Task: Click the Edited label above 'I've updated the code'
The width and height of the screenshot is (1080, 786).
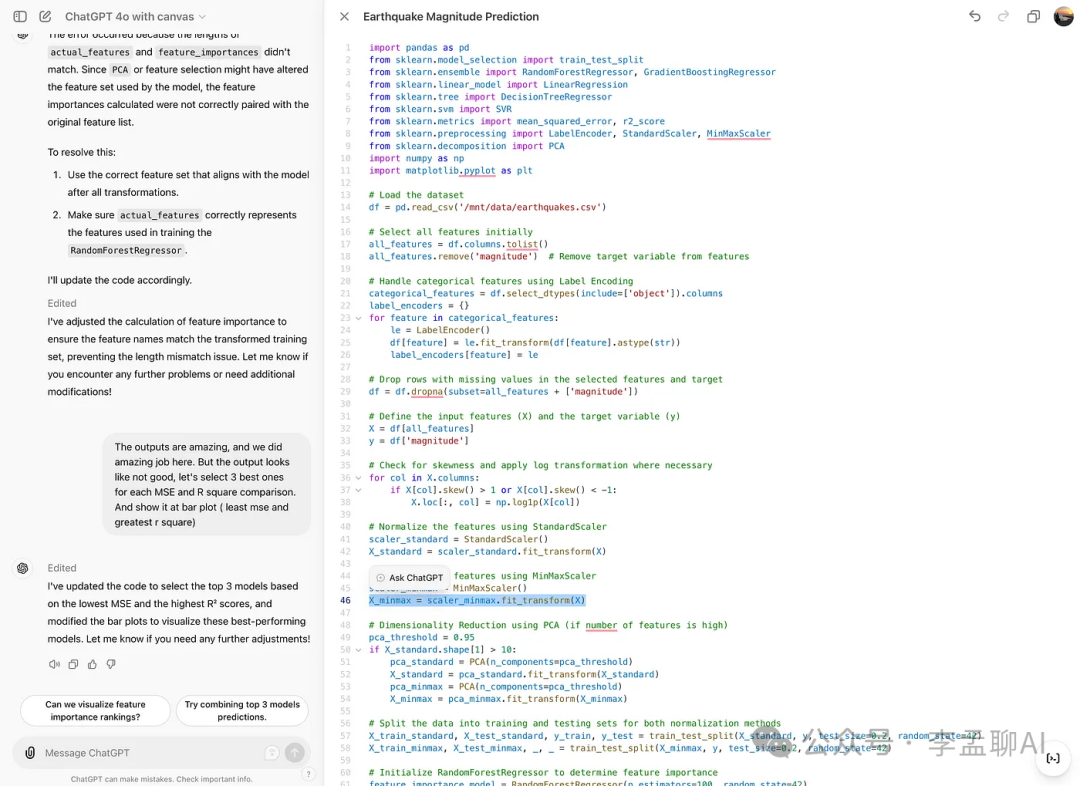Action: [x=62, y=568]
